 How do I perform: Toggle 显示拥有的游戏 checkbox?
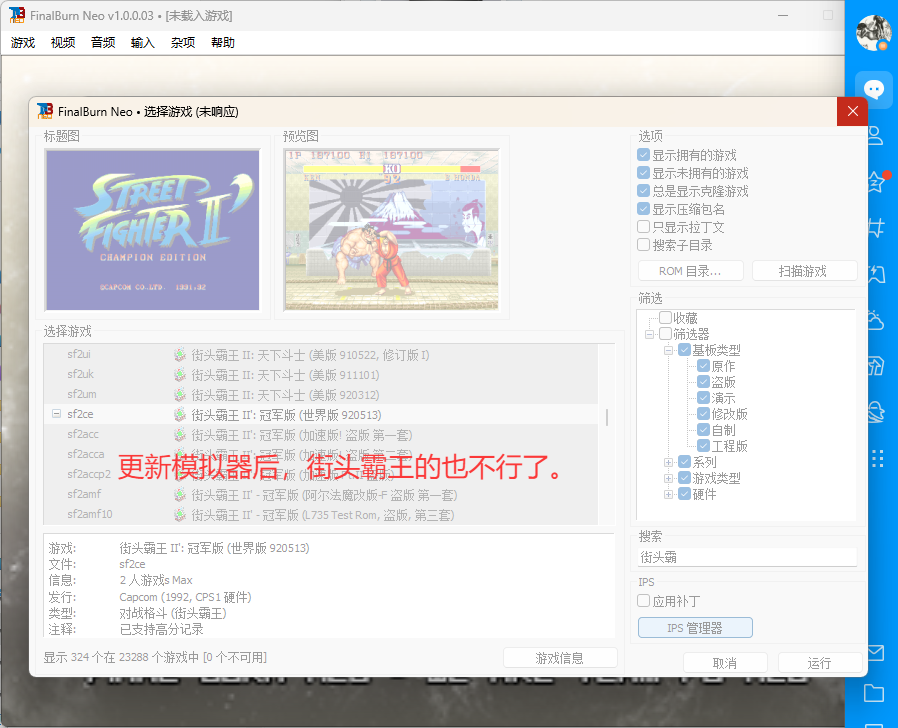tap(643, 155)
